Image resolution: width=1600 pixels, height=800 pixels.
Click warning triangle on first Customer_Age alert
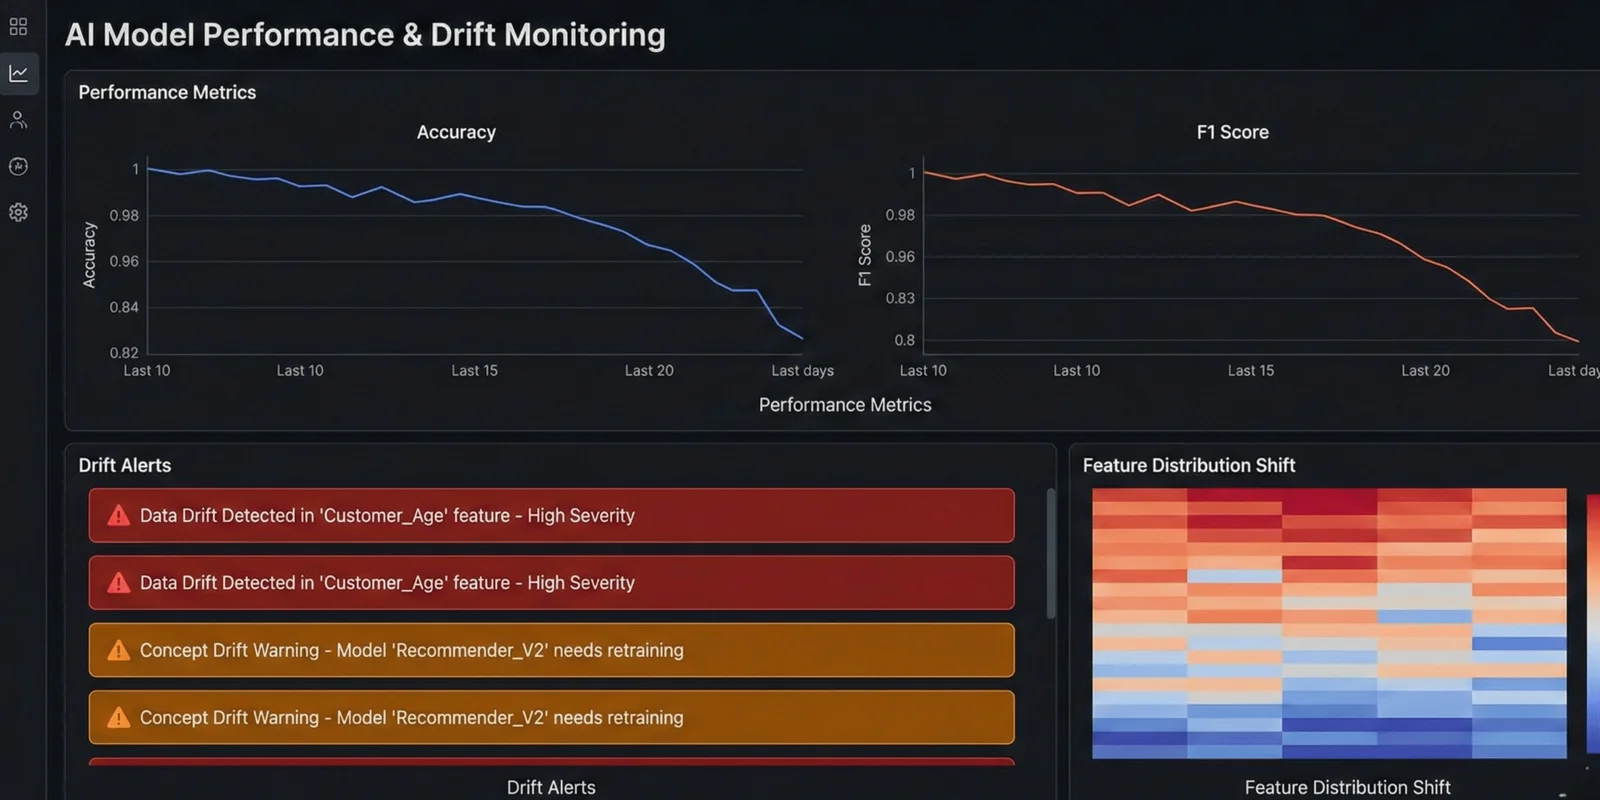pyautogui.click(x=119, y=516)
